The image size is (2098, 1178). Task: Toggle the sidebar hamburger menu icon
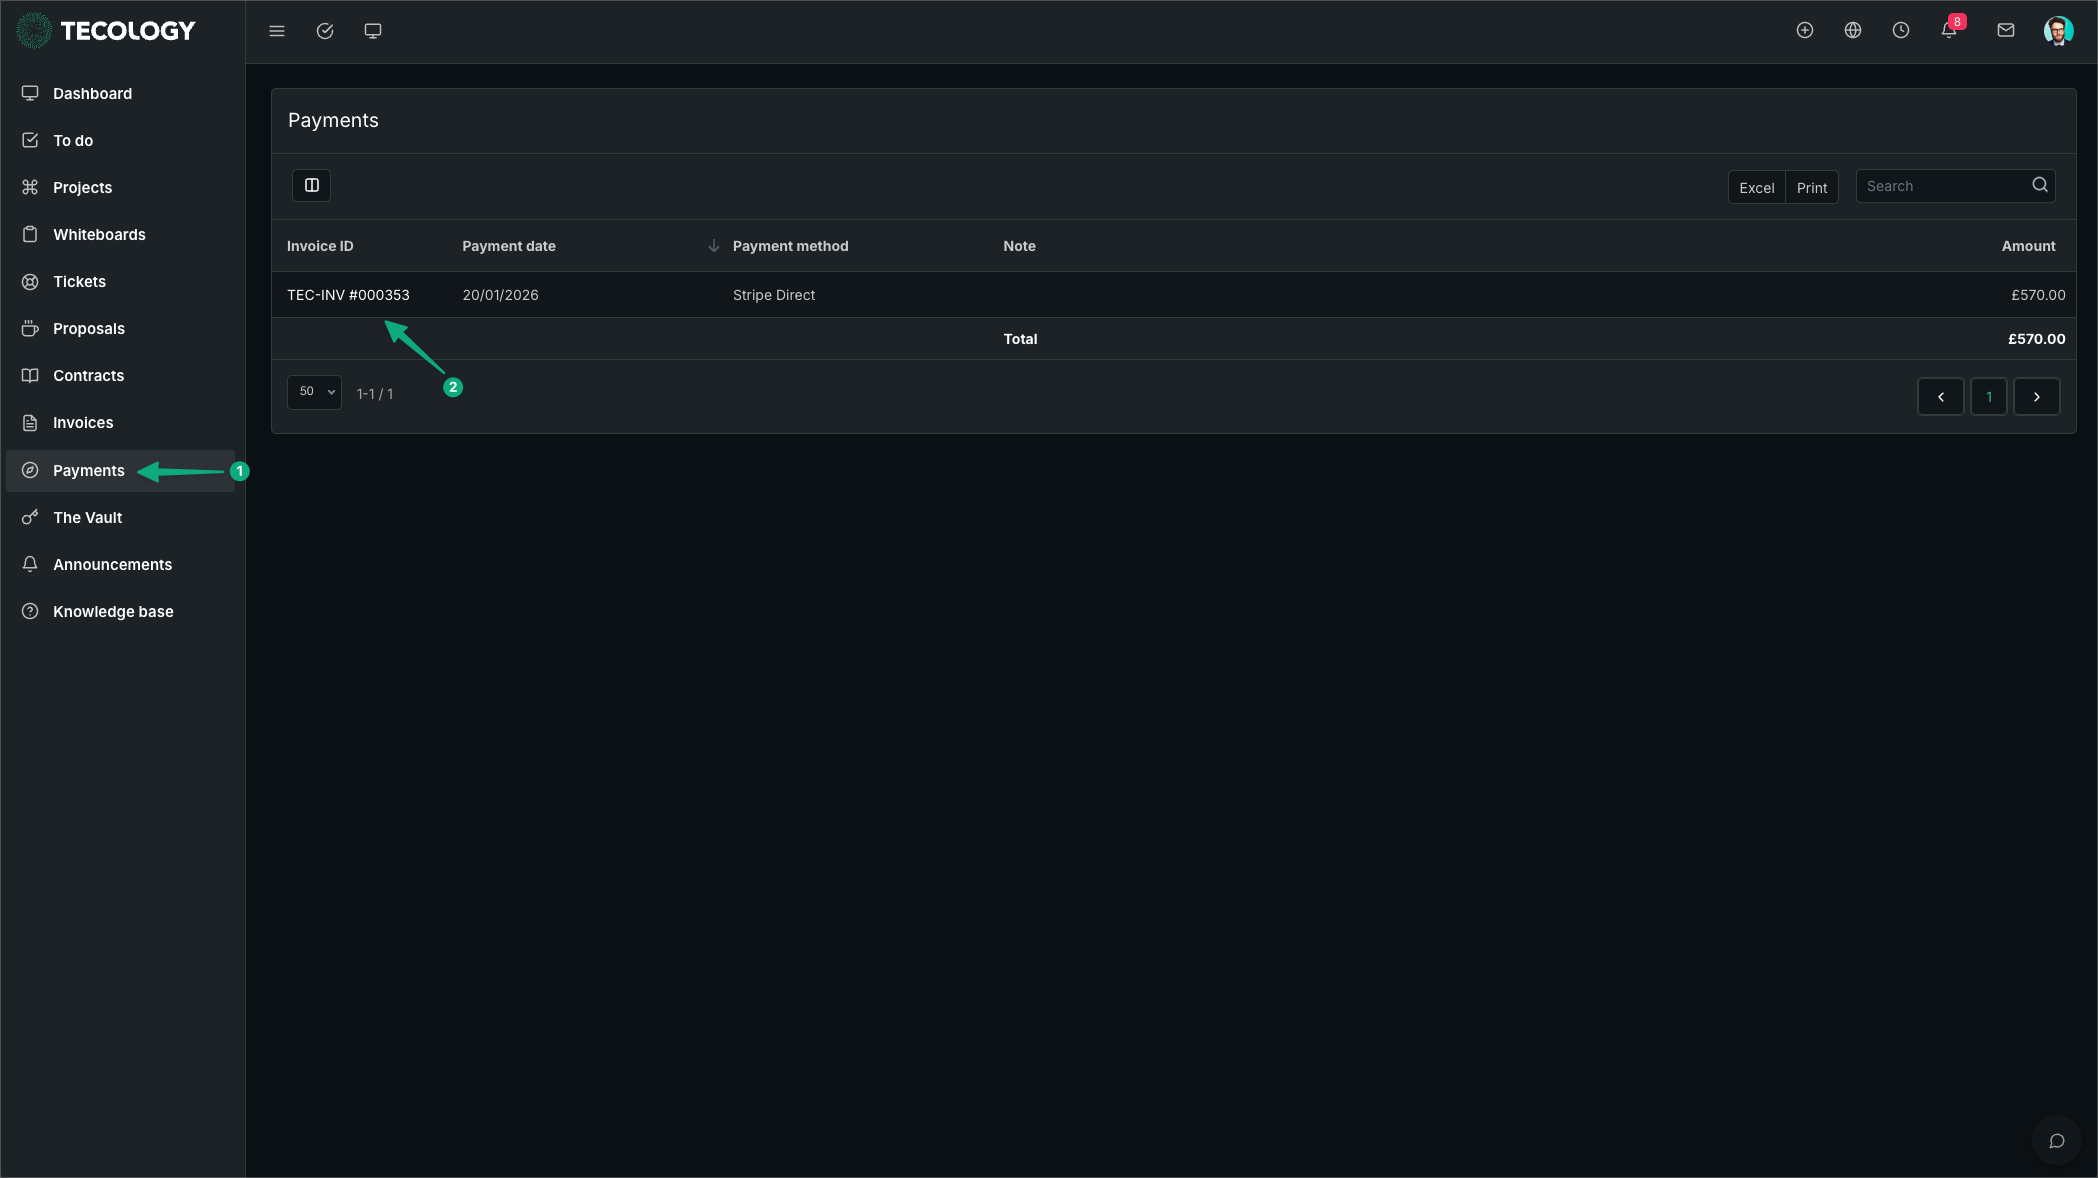click(277, 31)
